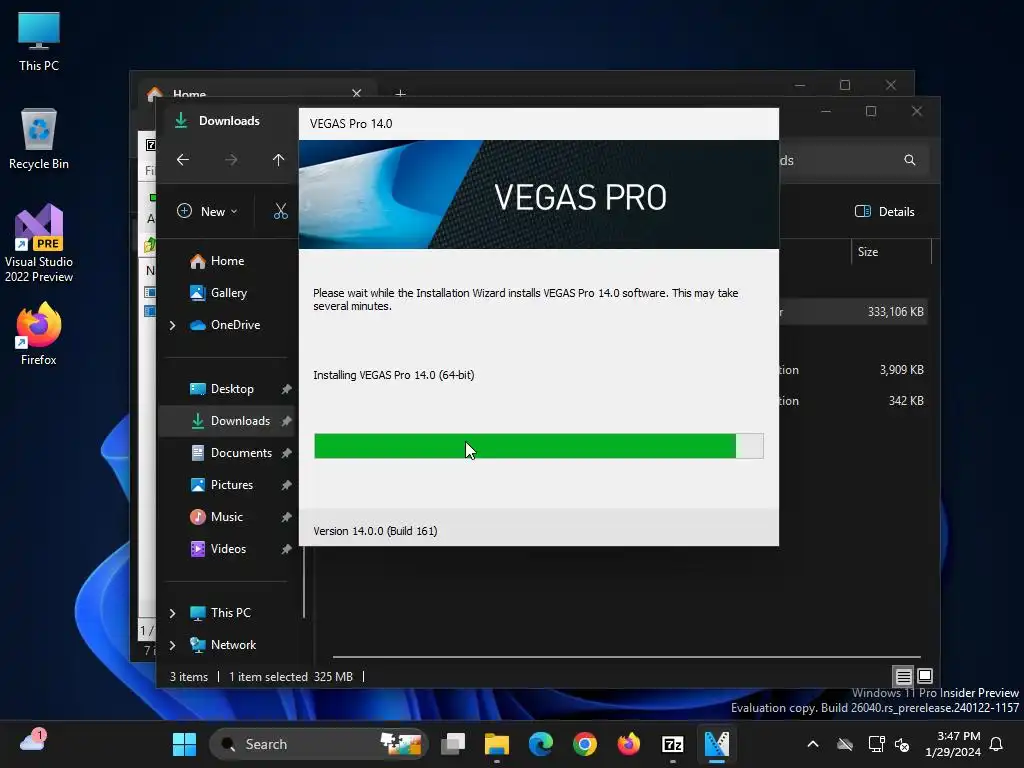This screenshot has width=1024, height=768.
Task: Click the VEGAS Pro installation progress bar
Action: [x=538, y=446]
